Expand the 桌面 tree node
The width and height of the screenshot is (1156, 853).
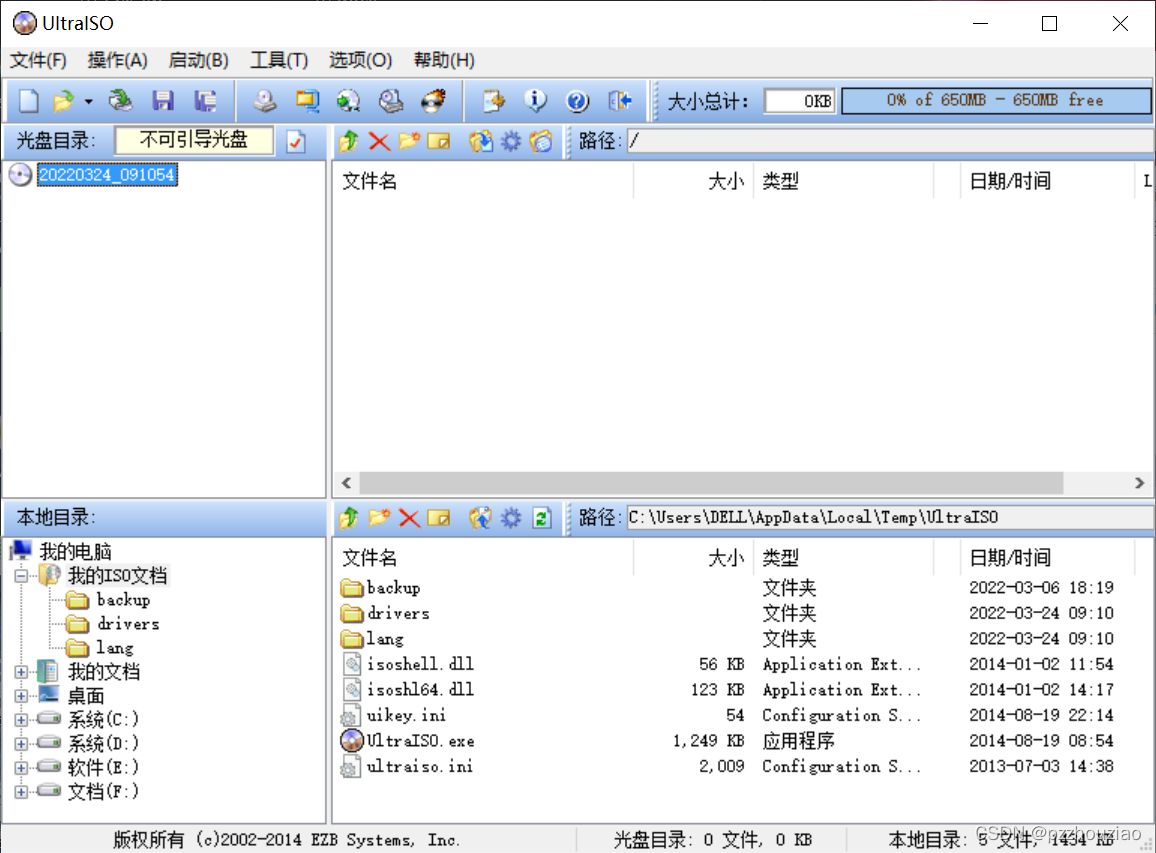pos(21,696)
